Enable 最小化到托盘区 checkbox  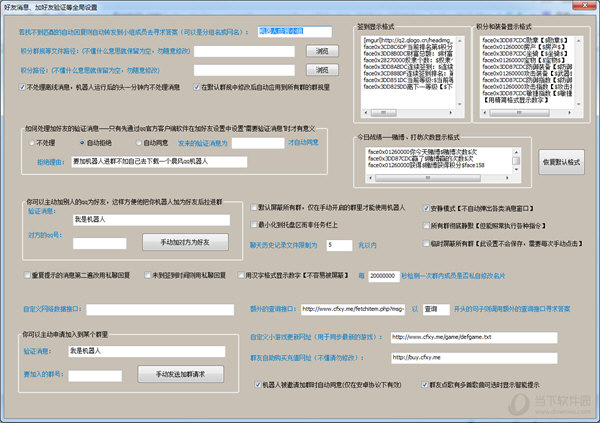pos(254,225)
